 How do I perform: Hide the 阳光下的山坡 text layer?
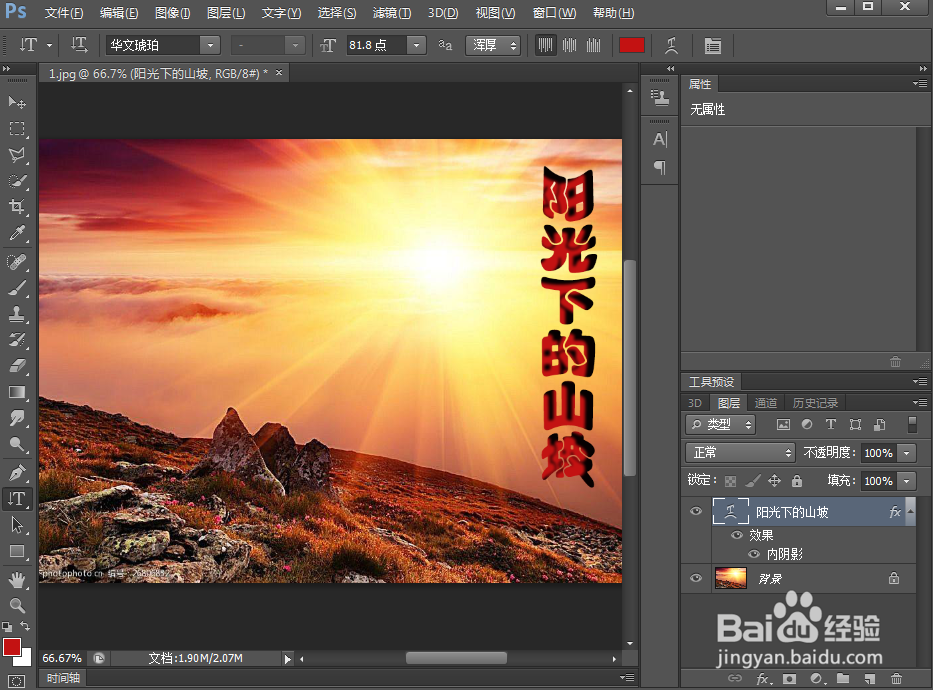click(x=695, y=511)
